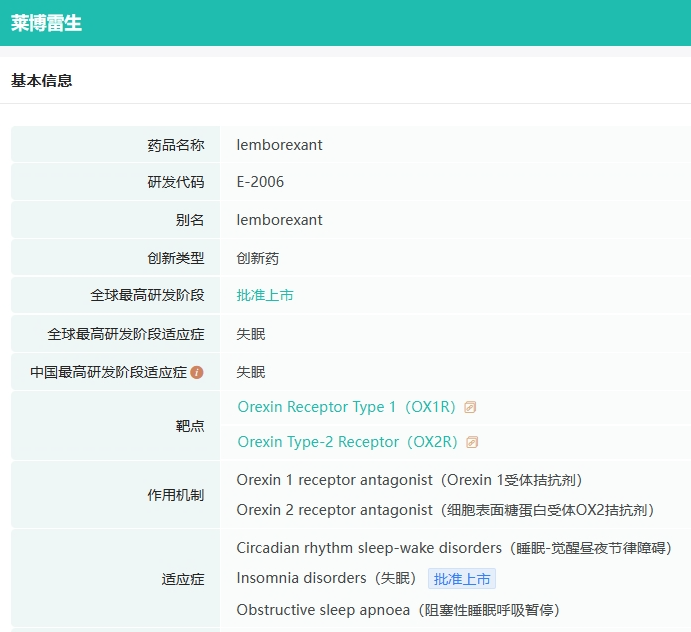This screenshot has width=691, height=632.
Task: Click the 批准上市 link in 全球最高研发阶段 row
Action: coord(265,295)
